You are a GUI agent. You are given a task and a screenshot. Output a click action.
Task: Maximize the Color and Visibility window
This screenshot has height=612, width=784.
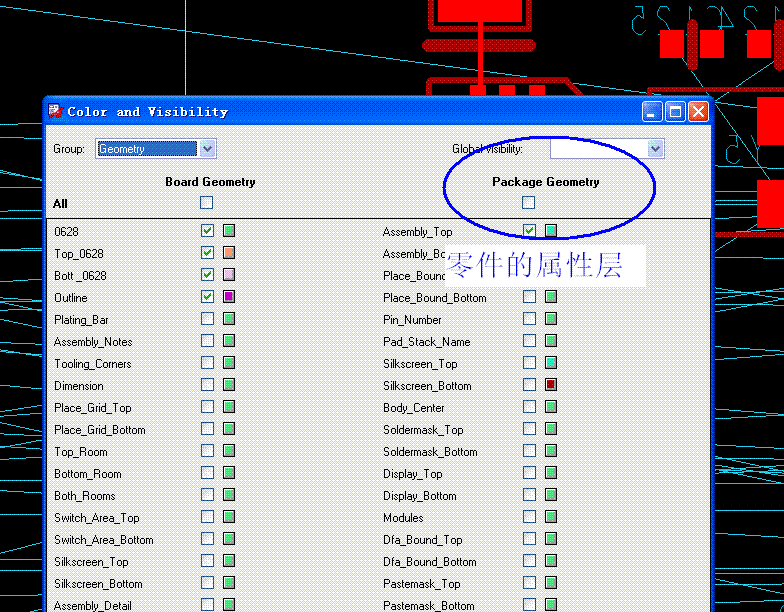(x=675, y=112)
